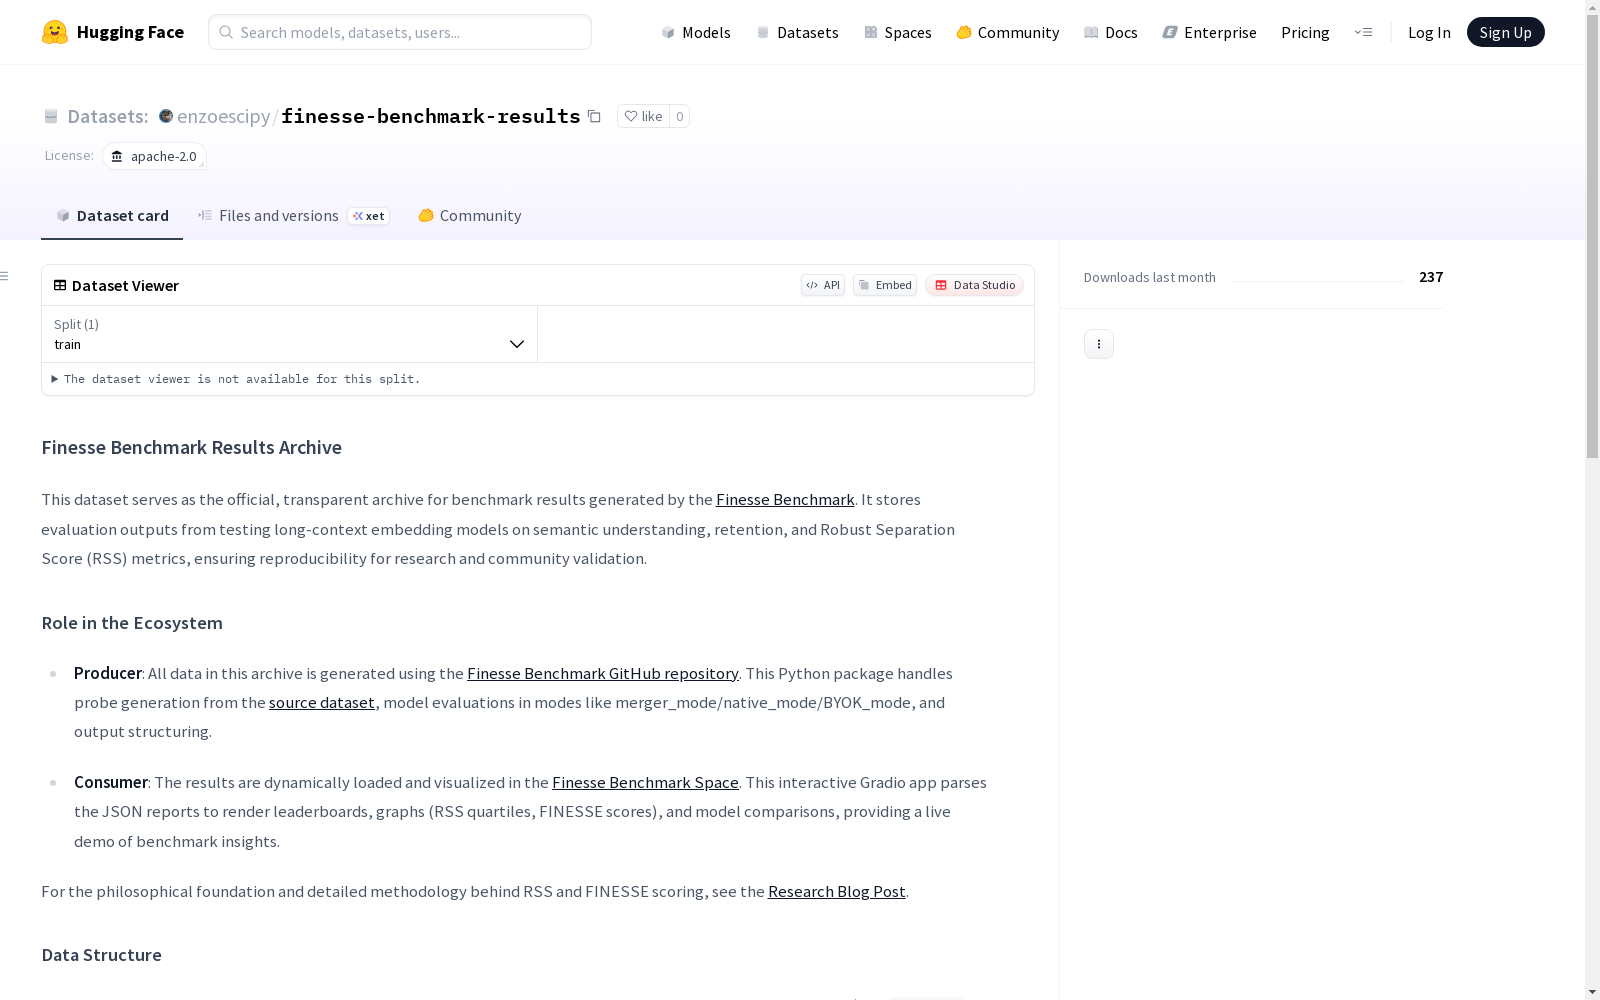Viewport: 1600px width, 1000px height.
Task: Click the Finesse Benchmark Results Archive heading
Action: (x=191, y=448)
